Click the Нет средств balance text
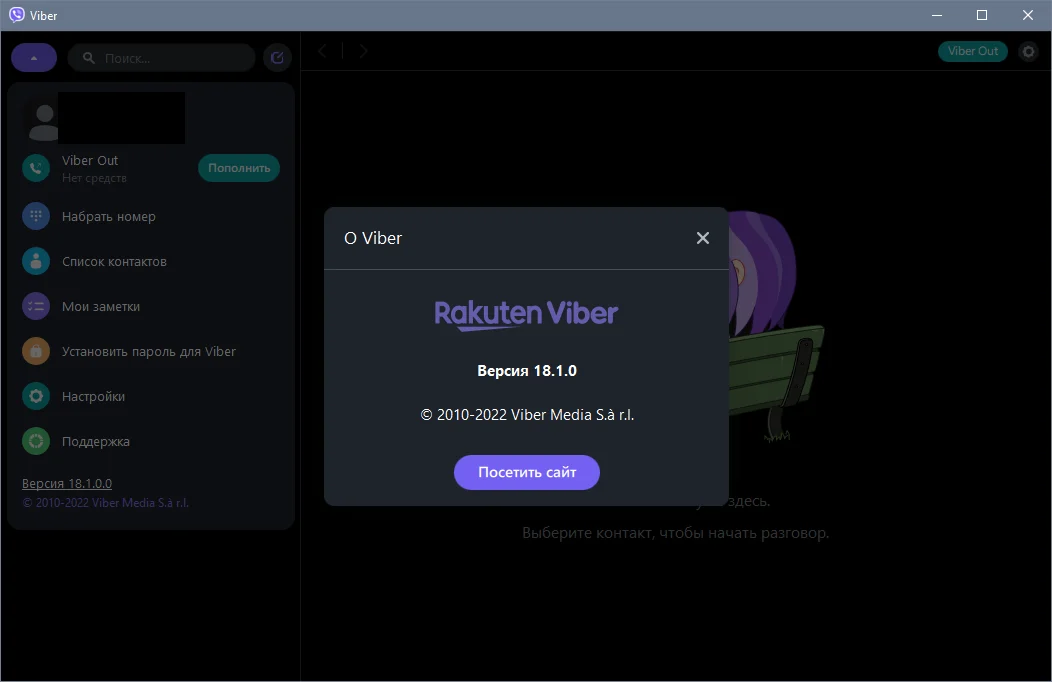The height and width of the screenshot is (682, 1052). (x=94, y=178)
